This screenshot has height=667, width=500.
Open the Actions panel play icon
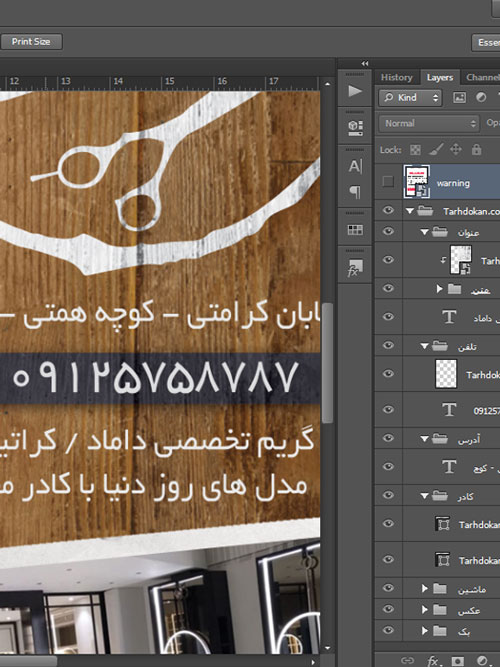(355, 91)
